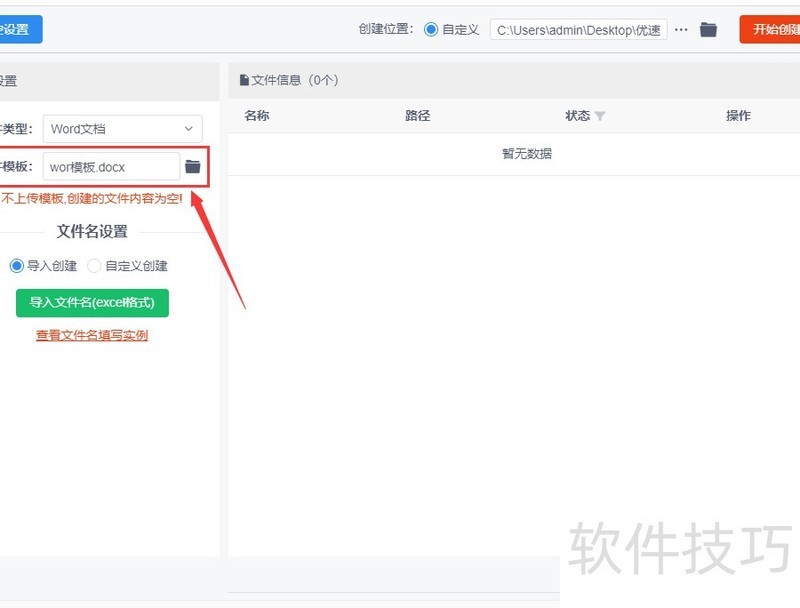
Task: Select the 自定义 radio for 创建位置
Action: point(432,29)
